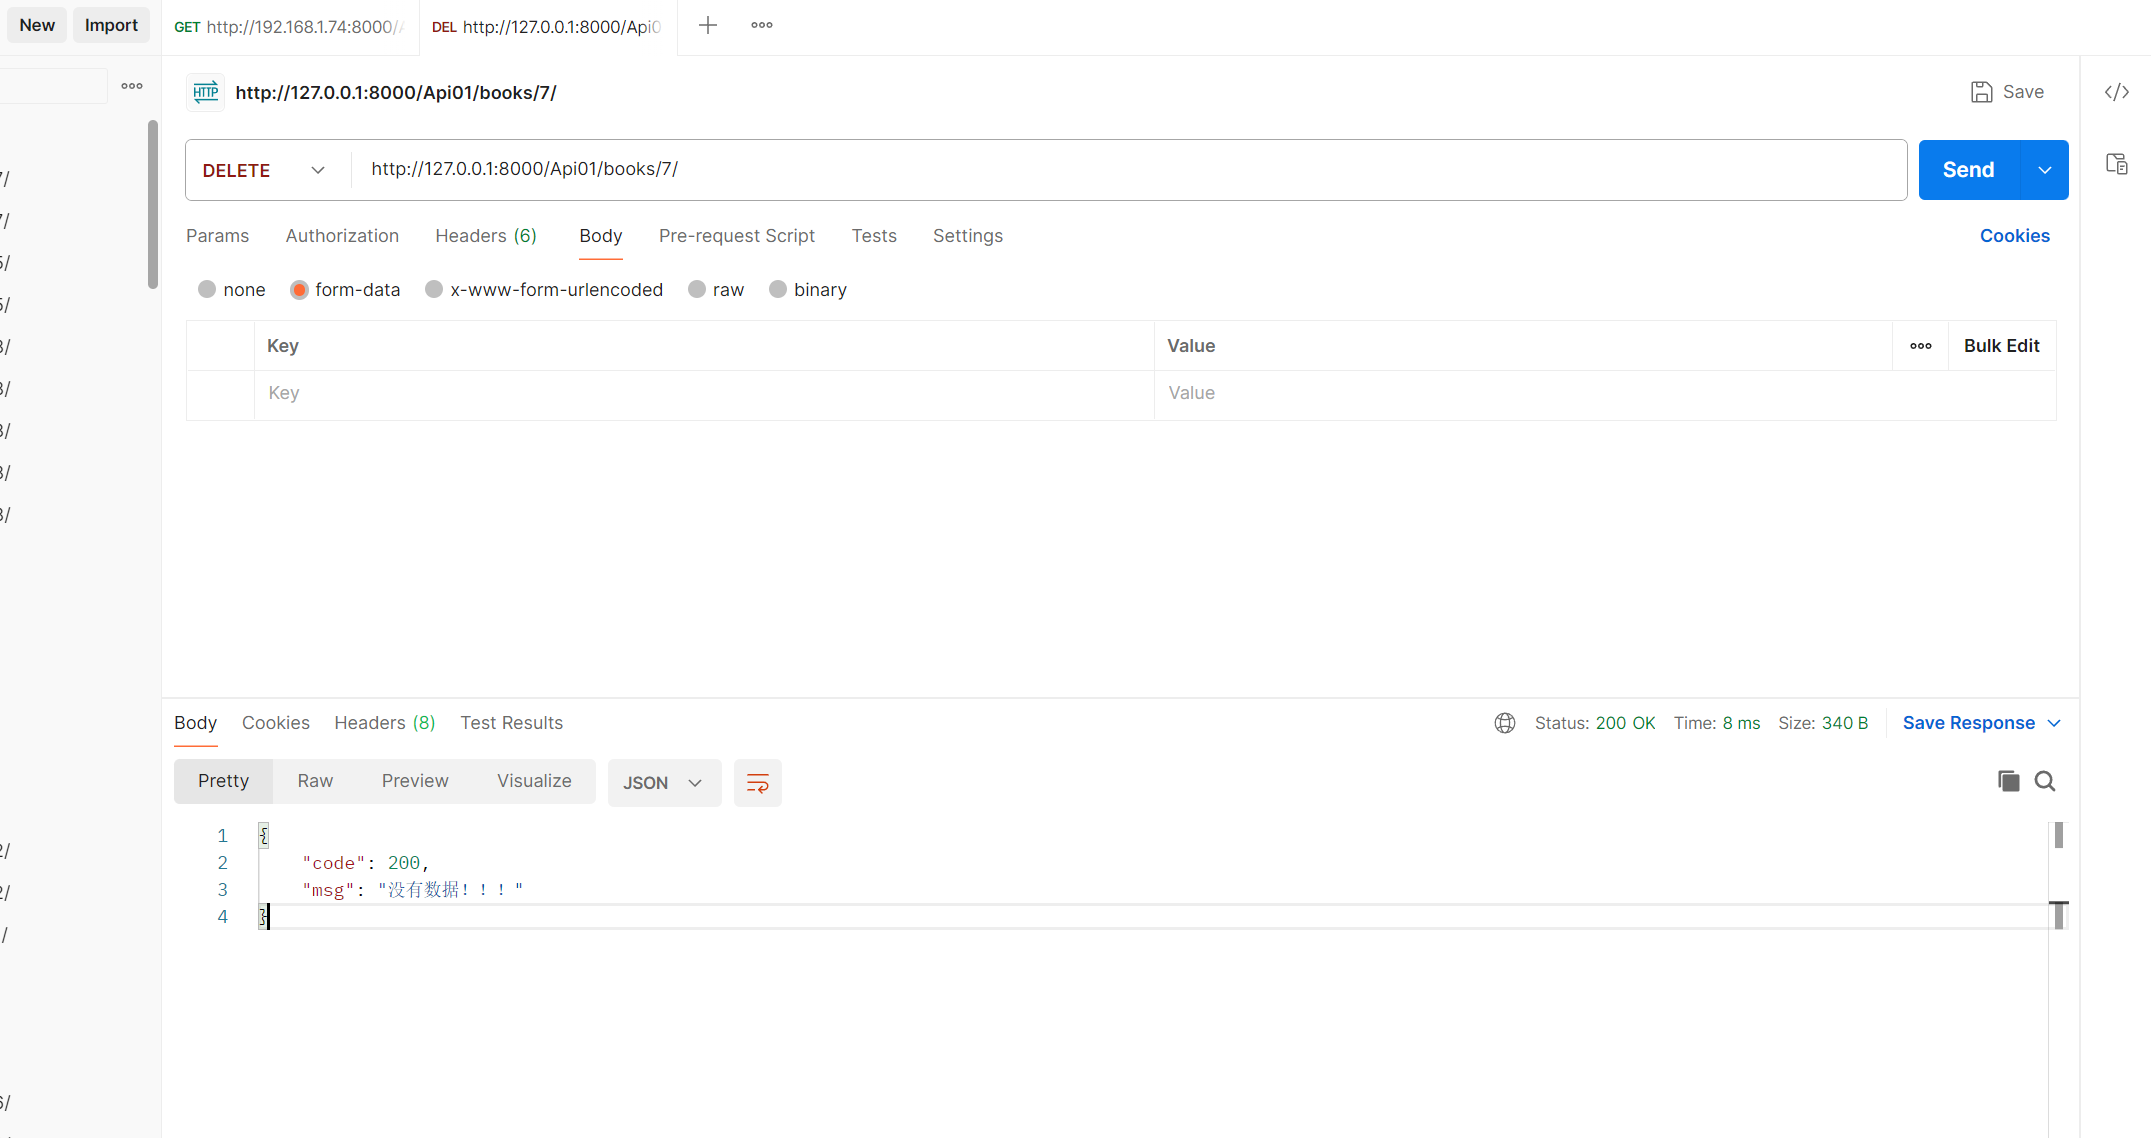Switch to the Authorization tab
This screenshot has height=1138, width=2151.
[342, 236]
